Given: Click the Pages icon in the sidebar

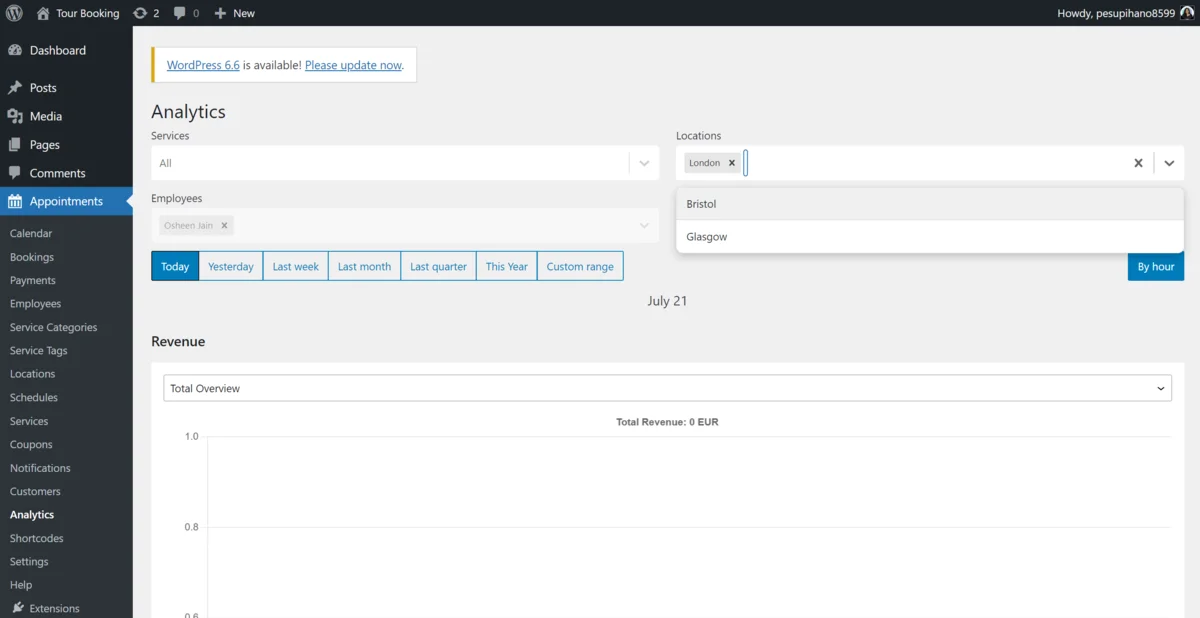Looking at the screenshot, I should click(x=15, y=145).
